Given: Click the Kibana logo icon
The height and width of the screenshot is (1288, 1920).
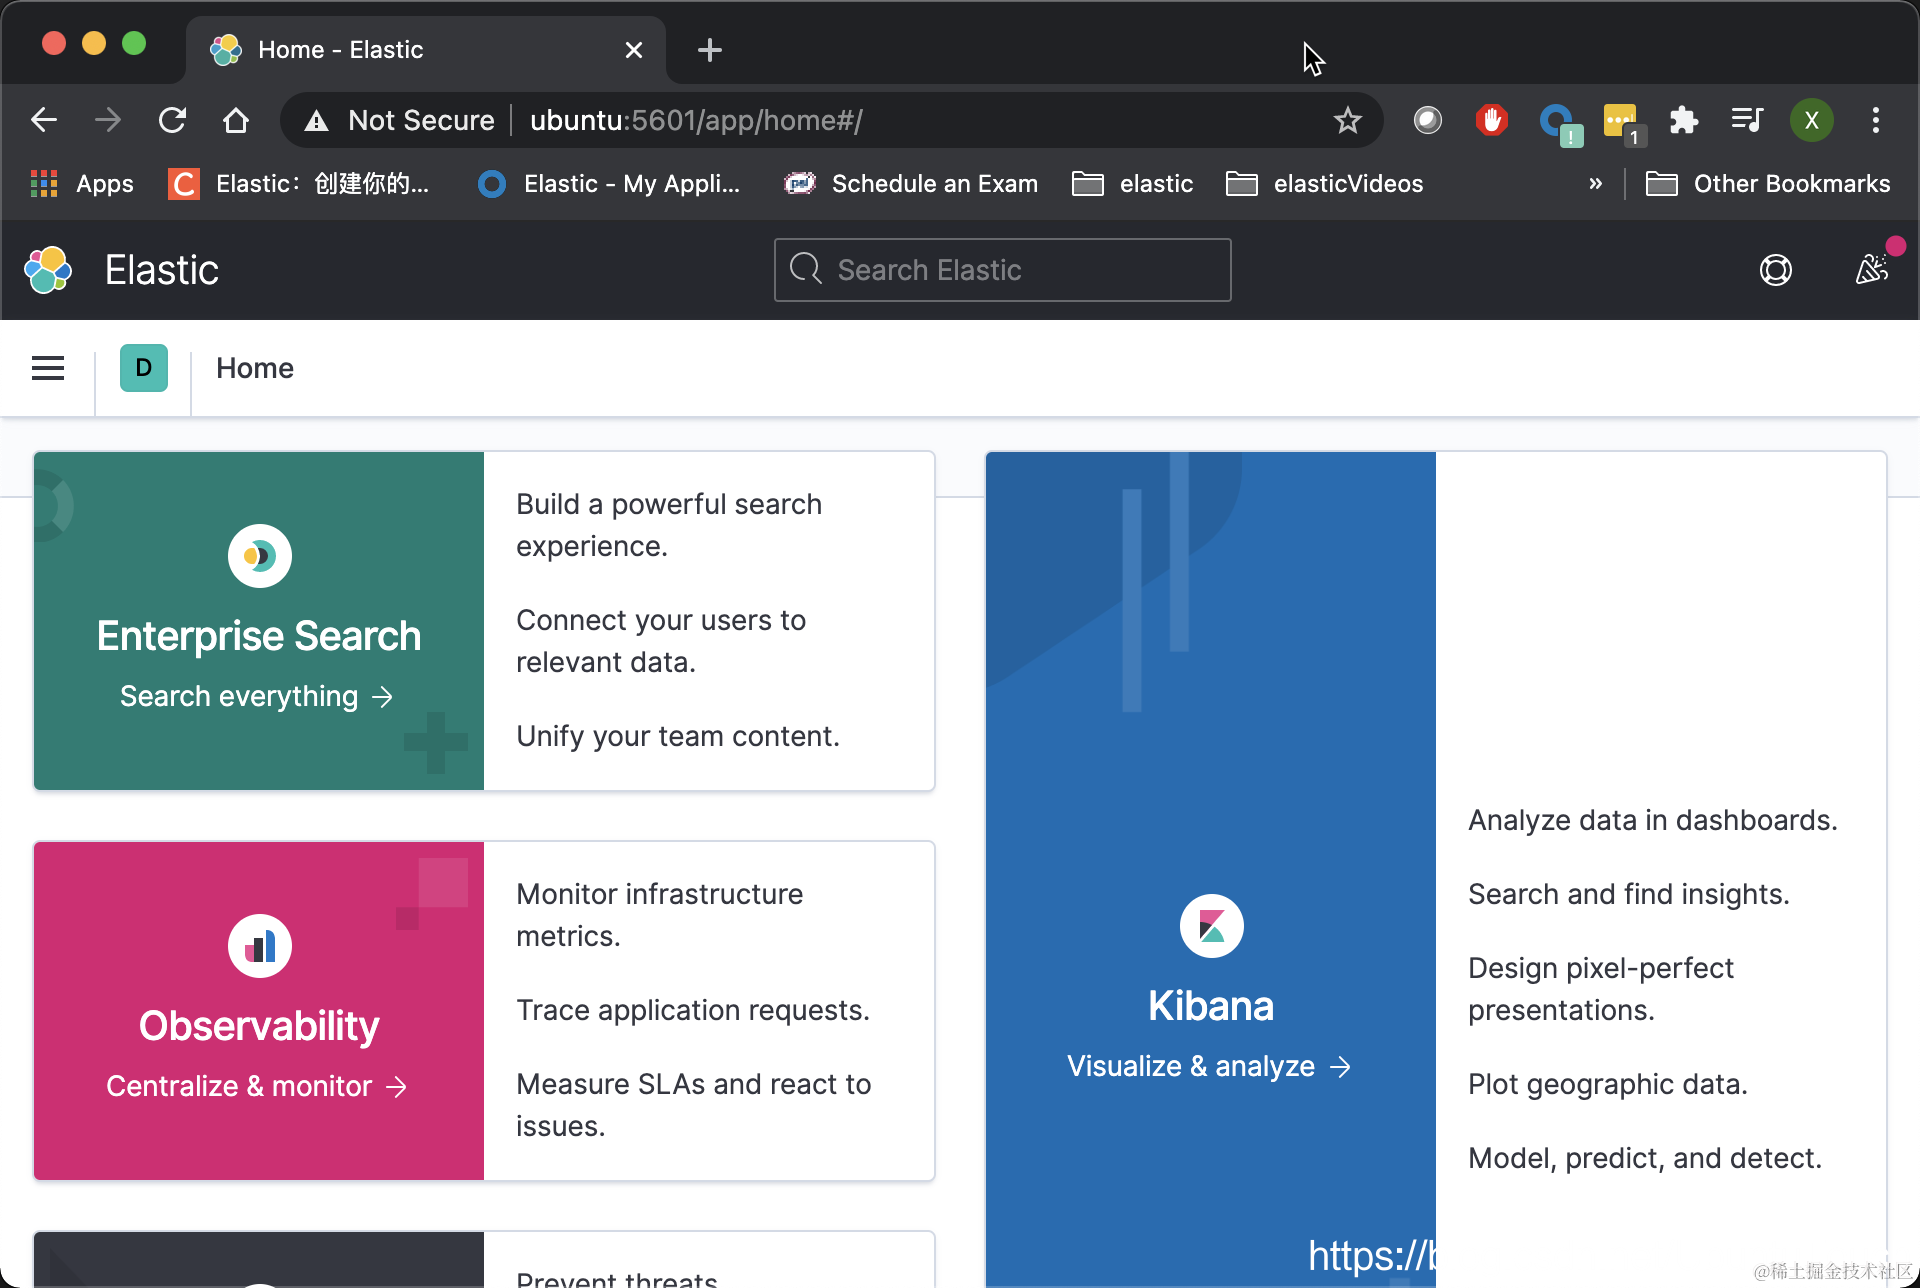Looking at the screenshot, I should click(1211, 926).
